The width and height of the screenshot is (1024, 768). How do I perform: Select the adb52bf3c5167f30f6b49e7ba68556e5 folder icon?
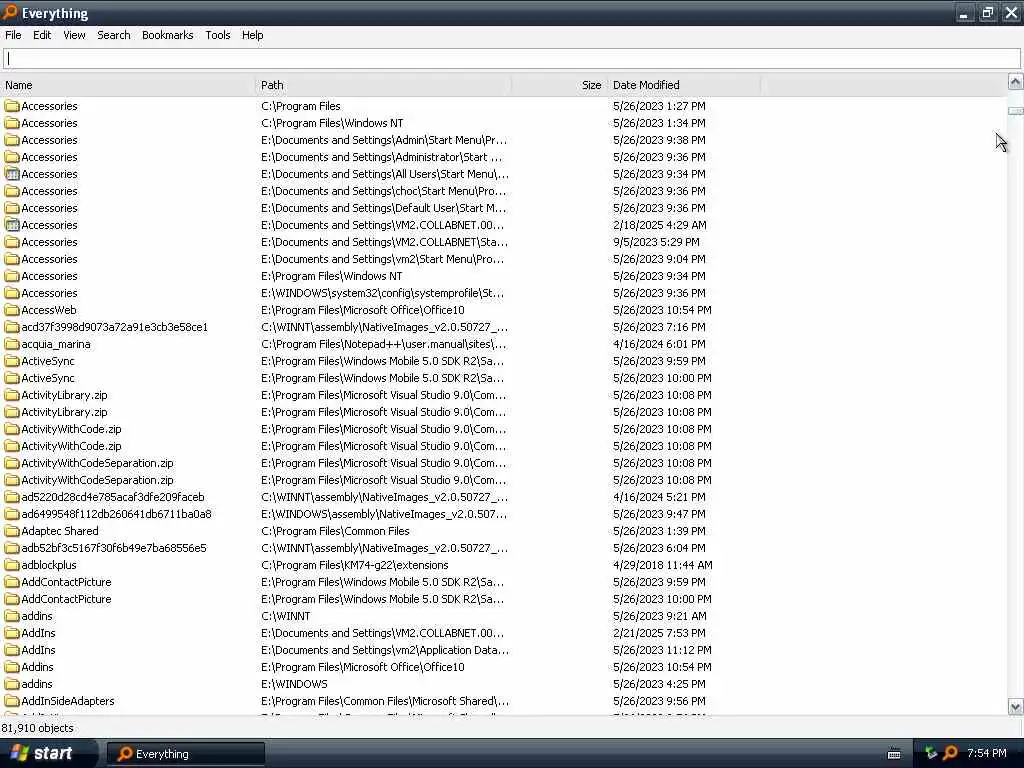click(12, 548)
